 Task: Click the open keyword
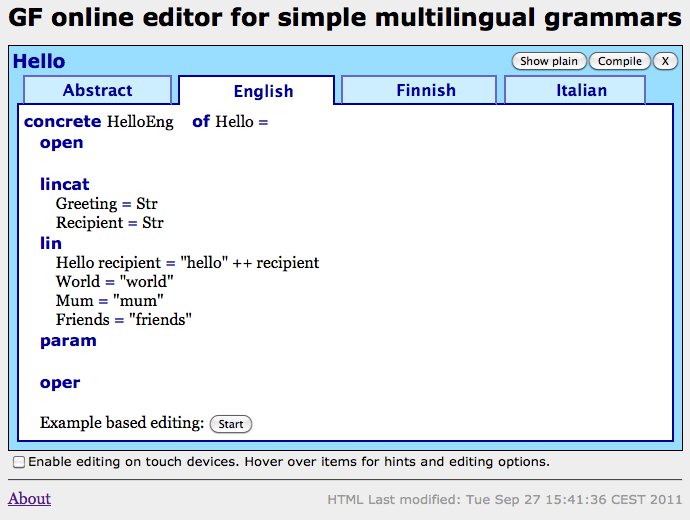tap(62, 143)
